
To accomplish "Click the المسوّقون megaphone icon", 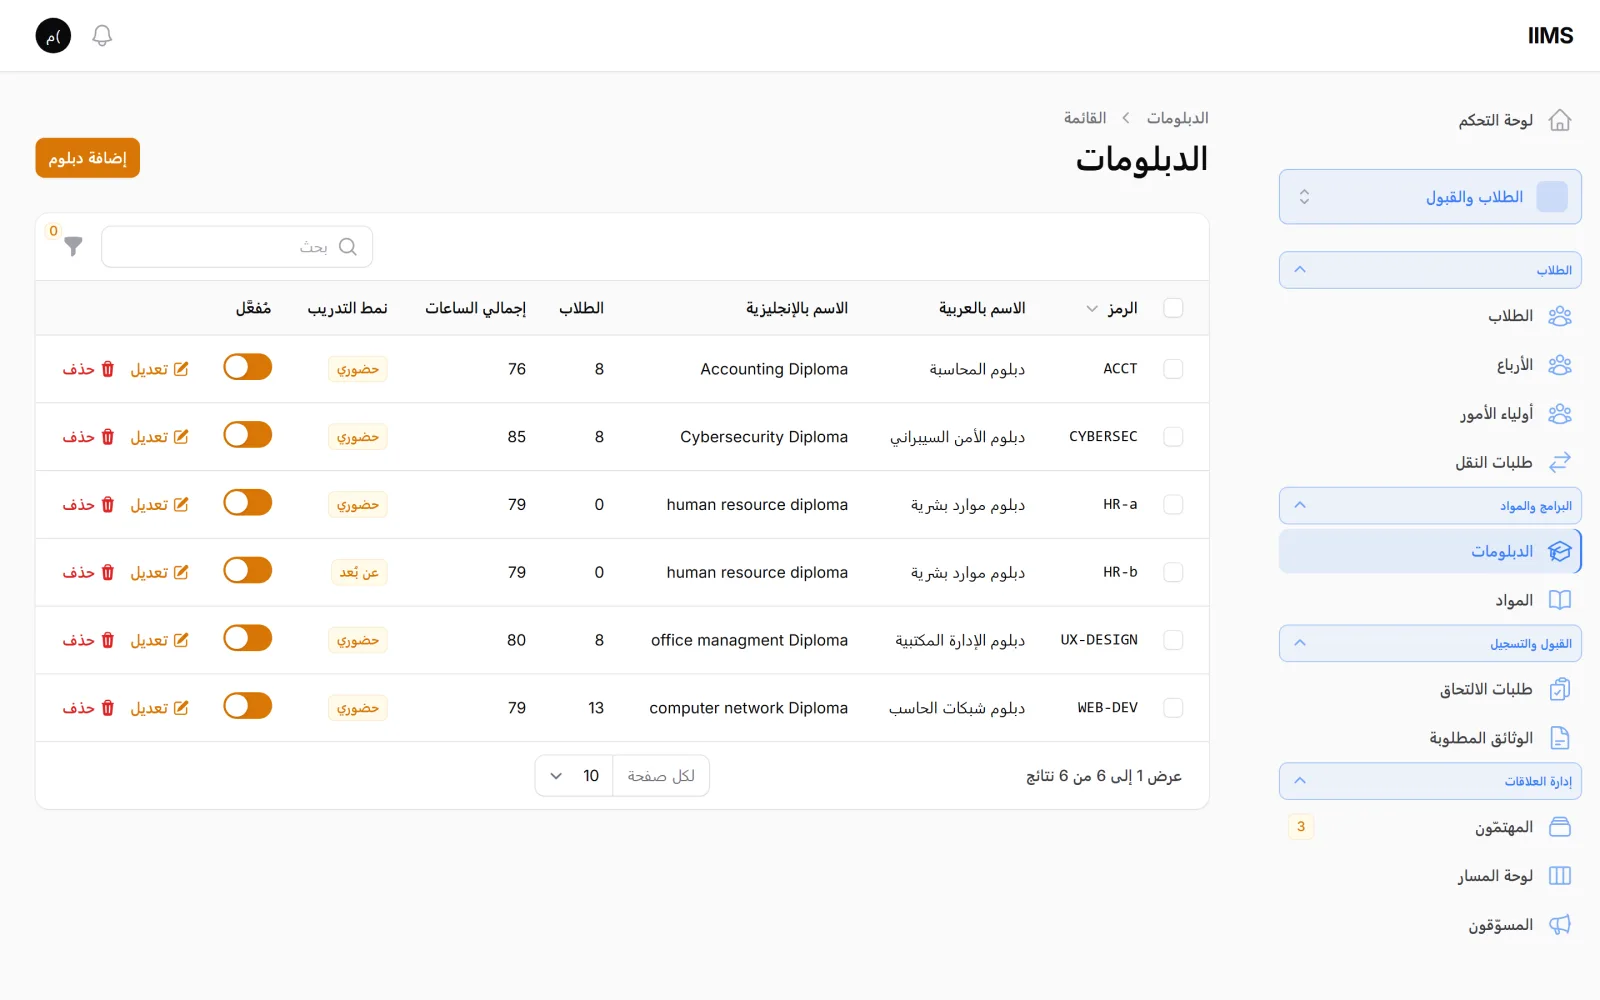I will 1560,925.
